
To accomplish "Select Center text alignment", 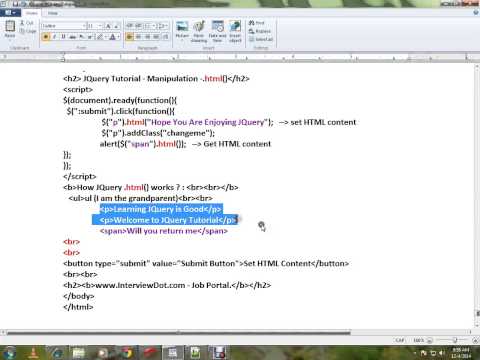I will tap(138, 37).
